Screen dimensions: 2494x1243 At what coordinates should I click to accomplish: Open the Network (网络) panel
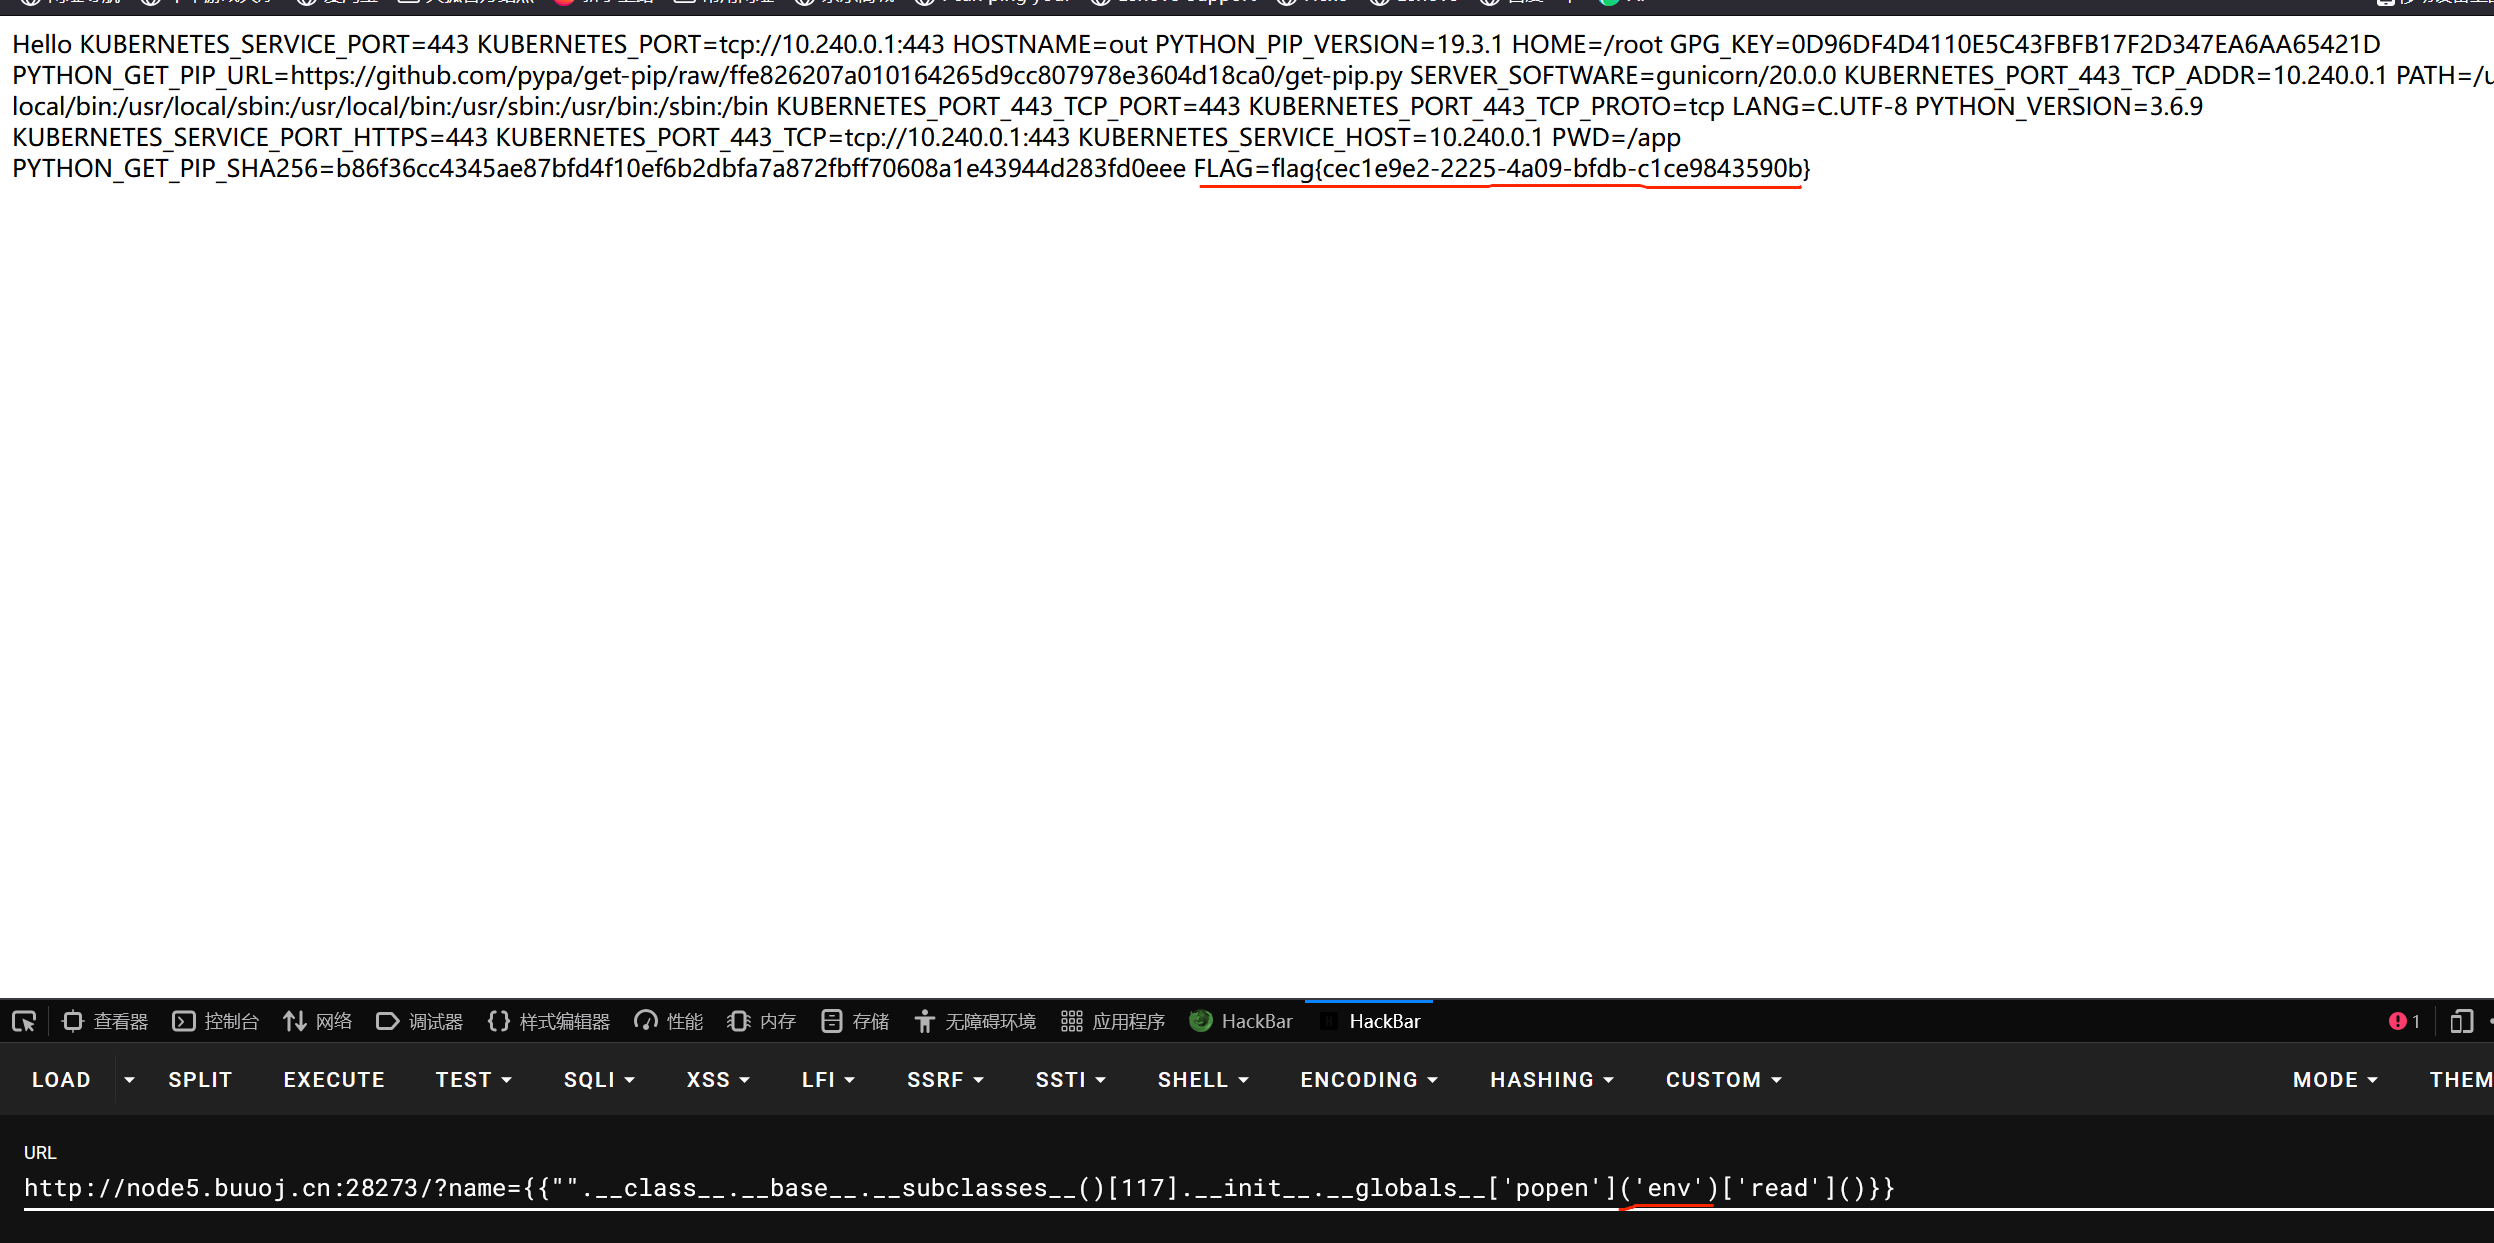(x=317, y=1021)
